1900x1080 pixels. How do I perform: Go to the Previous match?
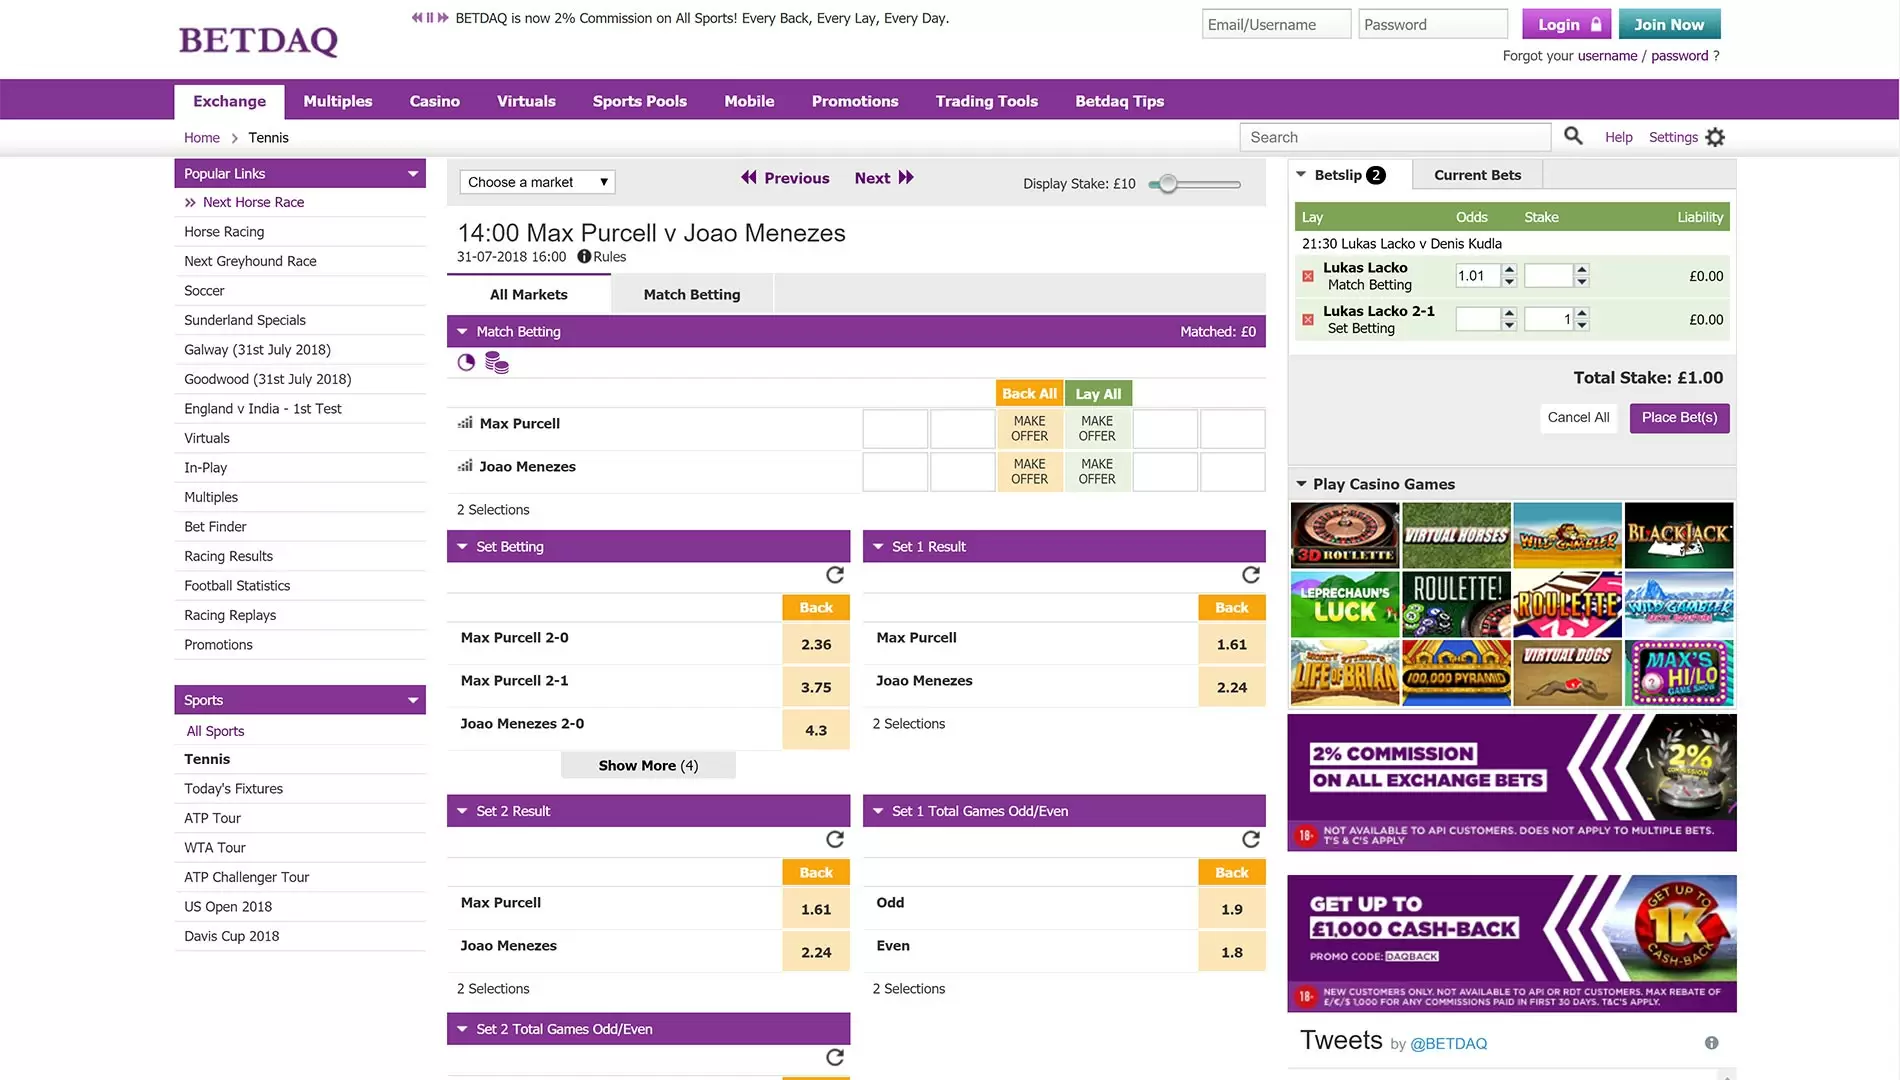785,178
